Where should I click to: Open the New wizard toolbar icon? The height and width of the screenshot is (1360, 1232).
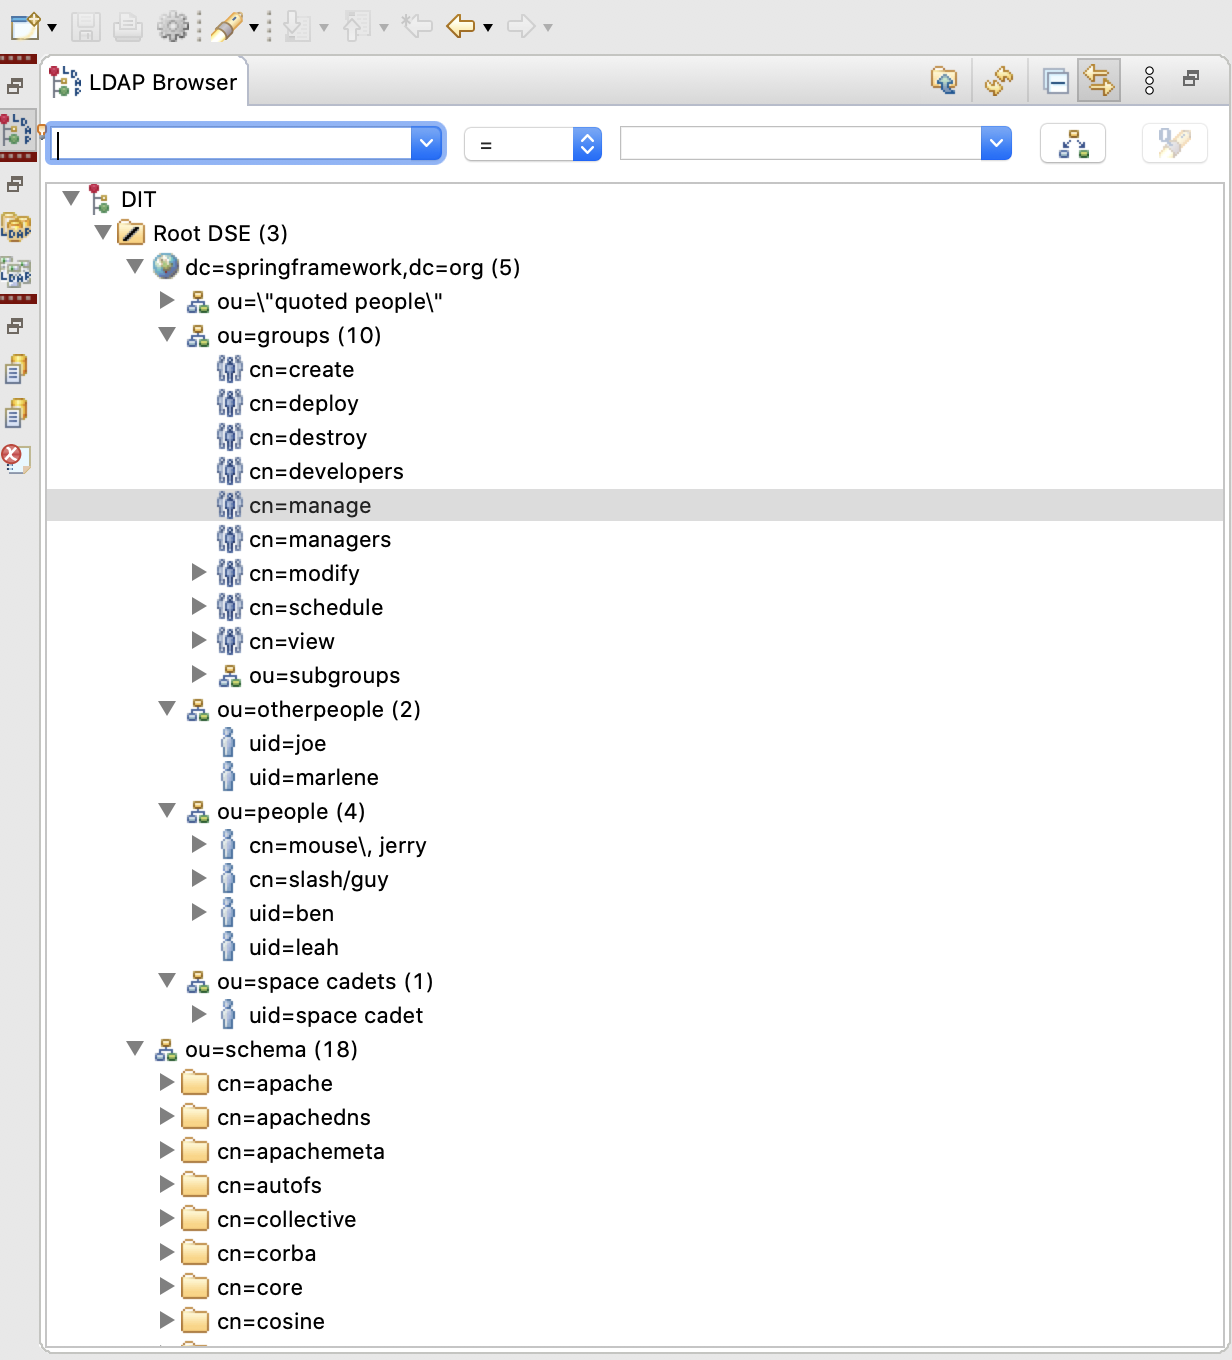25,26
